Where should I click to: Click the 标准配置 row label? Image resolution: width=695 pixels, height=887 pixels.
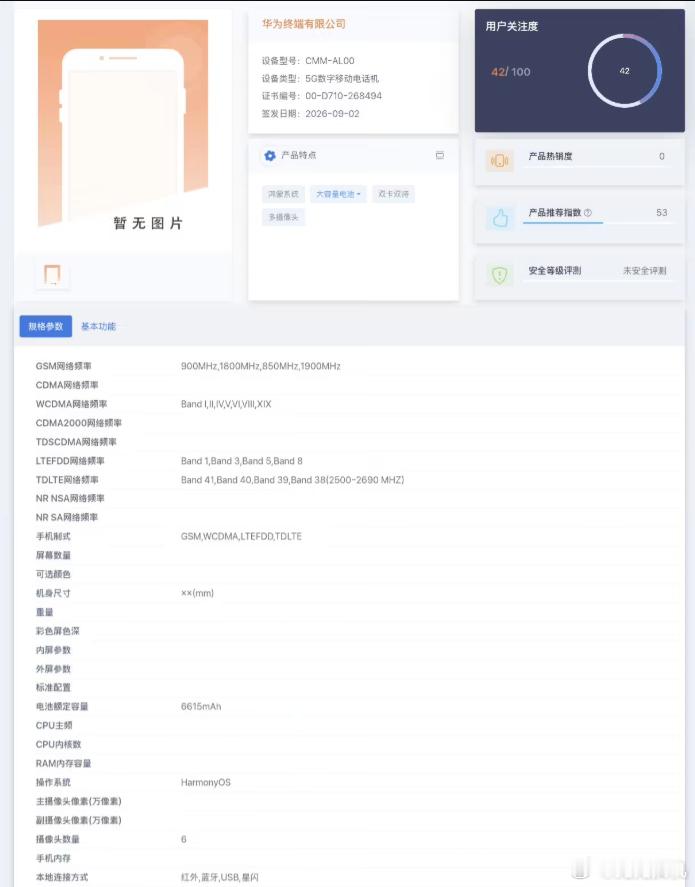[x=53, y=688]
